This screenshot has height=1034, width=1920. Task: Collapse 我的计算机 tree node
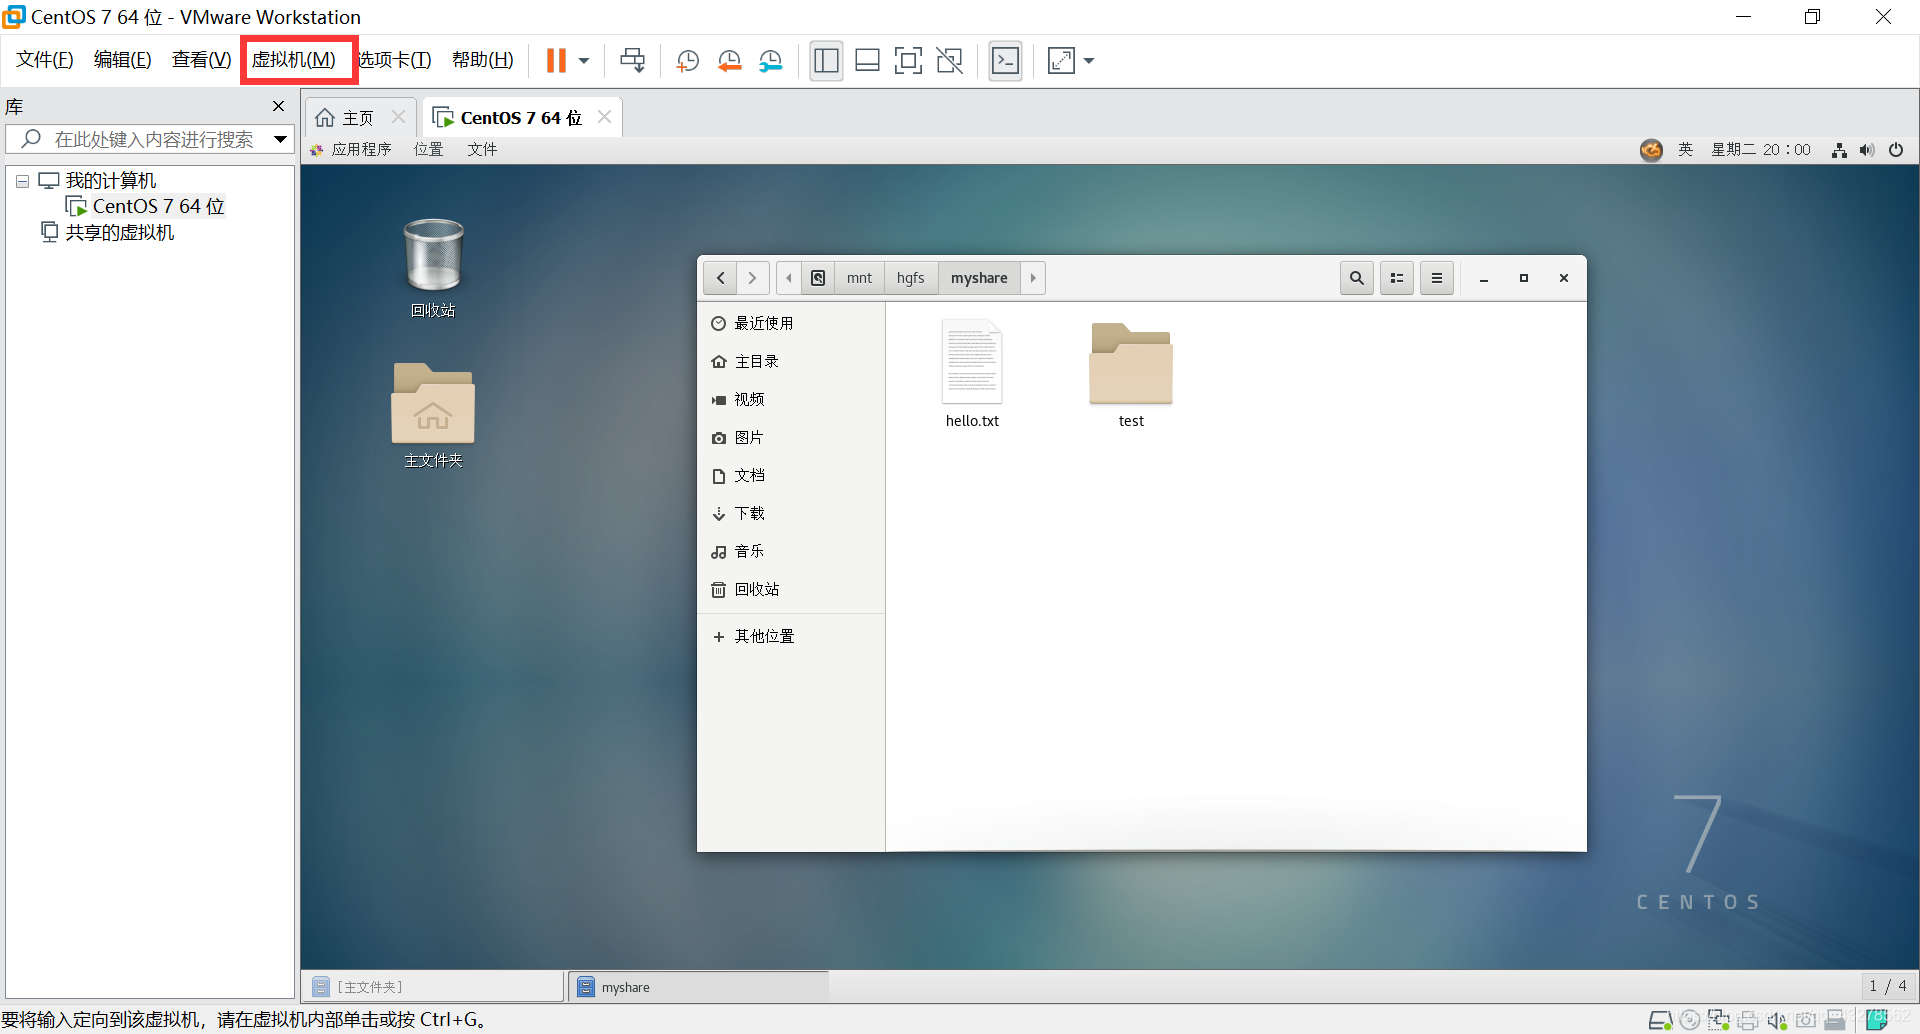click(x=22, y=182)
